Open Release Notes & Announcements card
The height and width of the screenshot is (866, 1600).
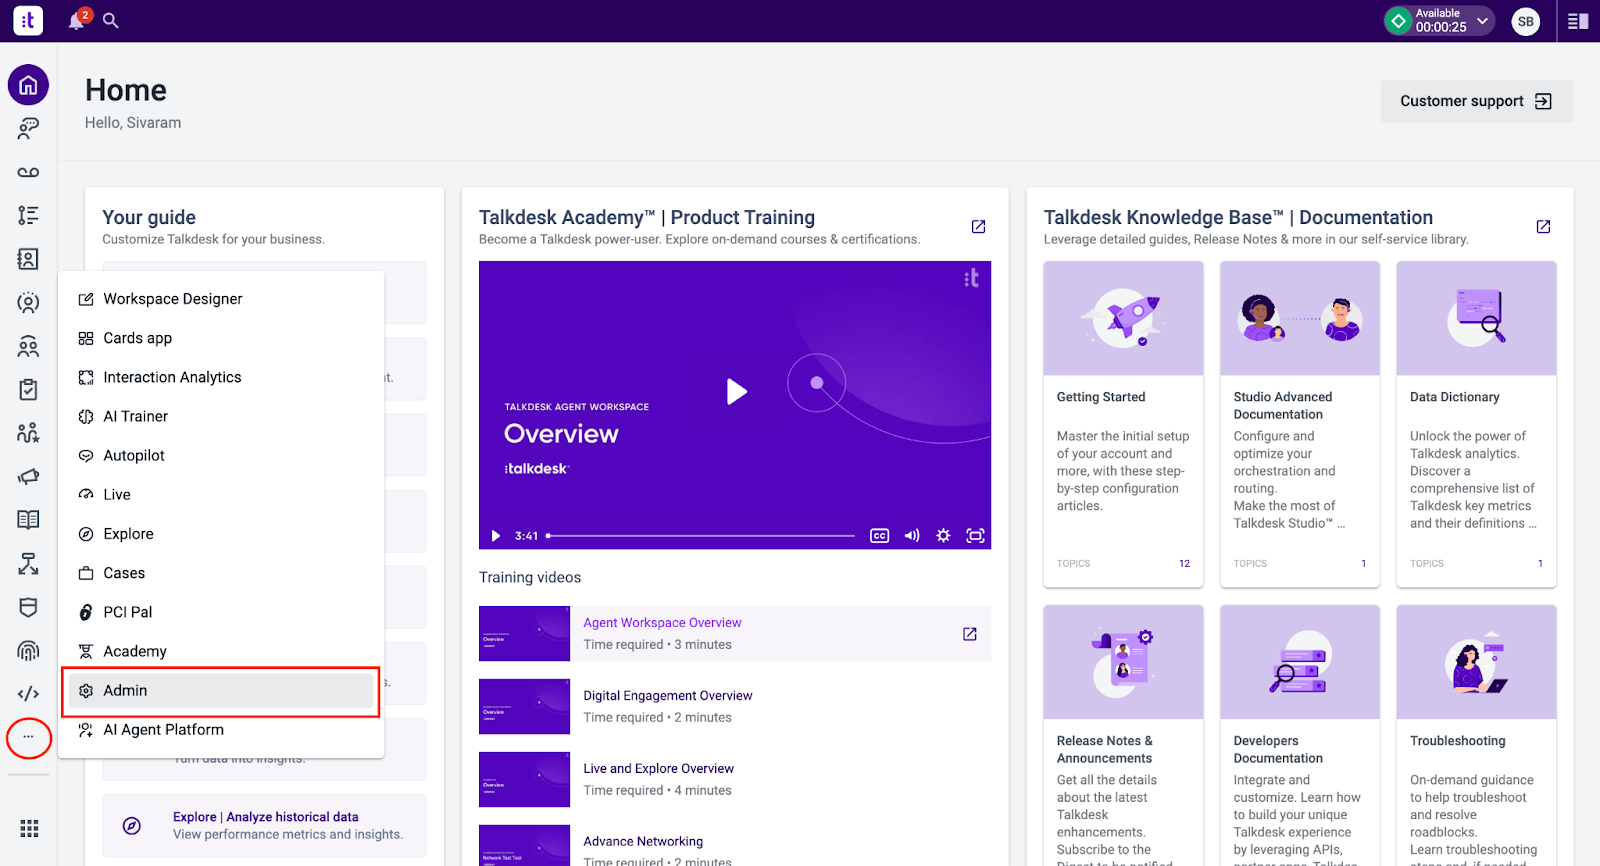click(1123, 735)
